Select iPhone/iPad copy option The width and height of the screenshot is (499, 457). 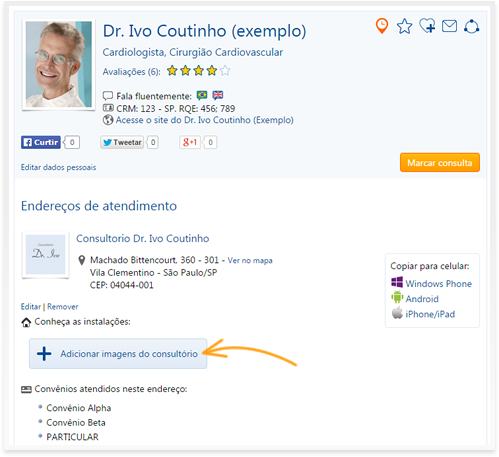pos(423,314)
